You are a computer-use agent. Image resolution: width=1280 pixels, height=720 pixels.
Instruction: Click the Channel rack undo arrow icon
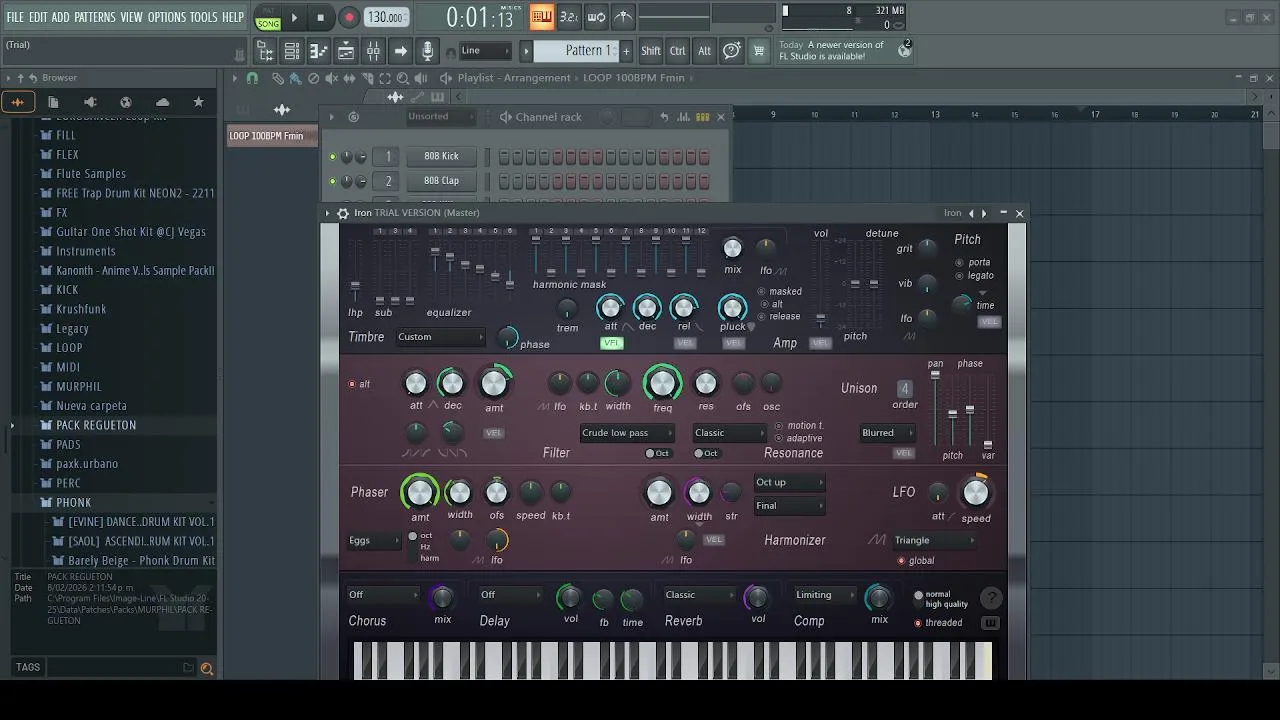[664, 117]
